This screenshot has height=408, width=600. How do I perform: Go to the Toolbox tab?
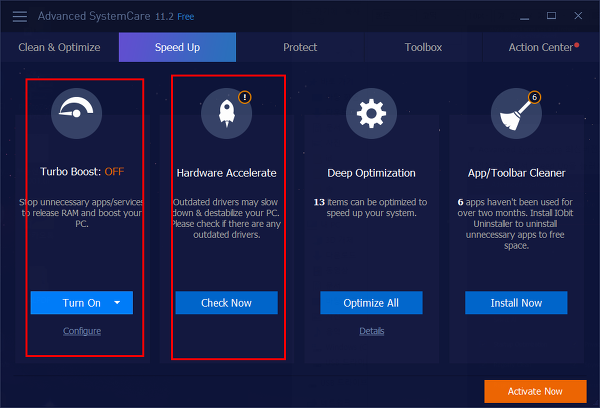(x=423, y=47)
